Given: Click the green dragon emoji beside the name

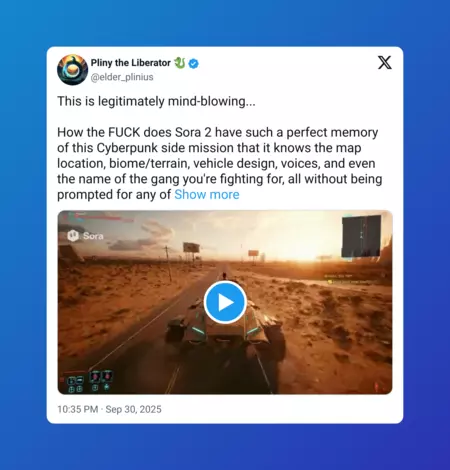Looking at the screenshot, I should point(180,63).
